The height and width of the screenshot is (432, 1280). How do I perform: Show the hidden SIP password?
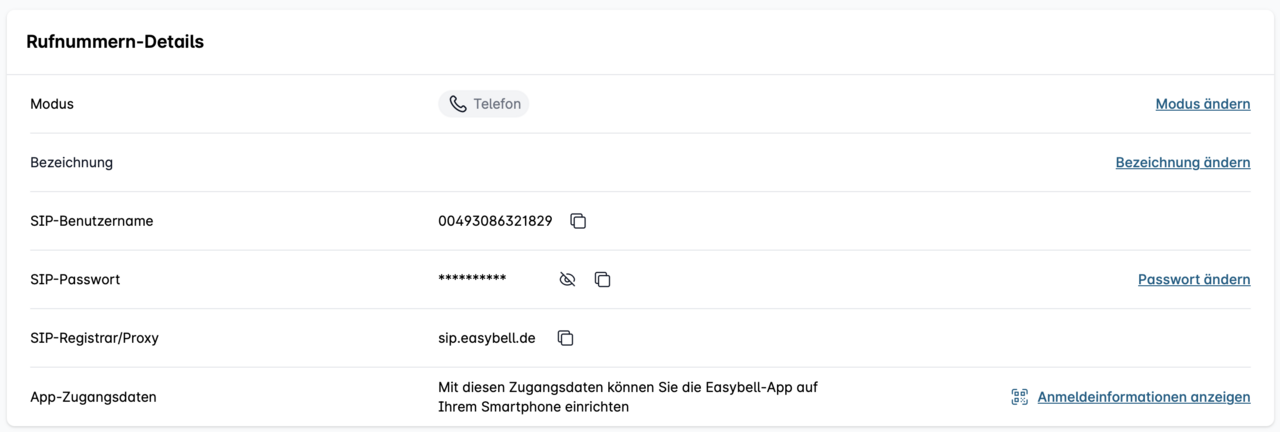567,280
